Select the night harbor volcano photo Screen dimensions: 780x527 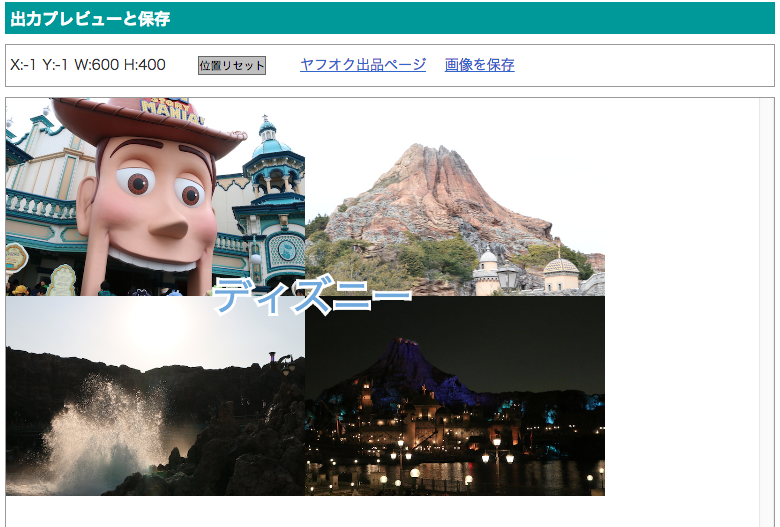coord(455,396)
